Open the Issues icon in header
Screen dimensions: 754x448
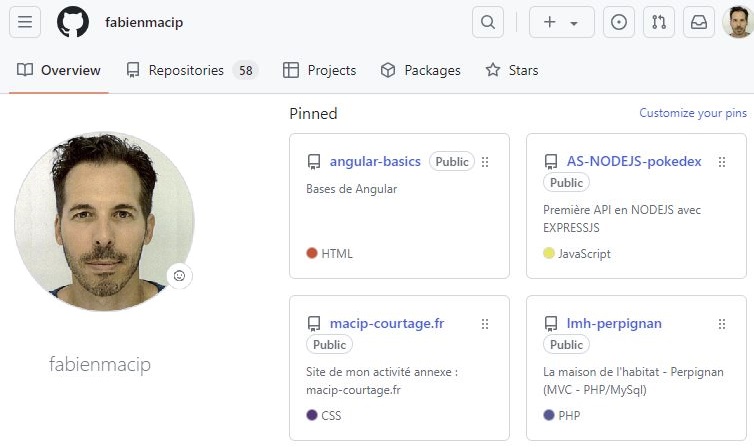click(619, 22)
